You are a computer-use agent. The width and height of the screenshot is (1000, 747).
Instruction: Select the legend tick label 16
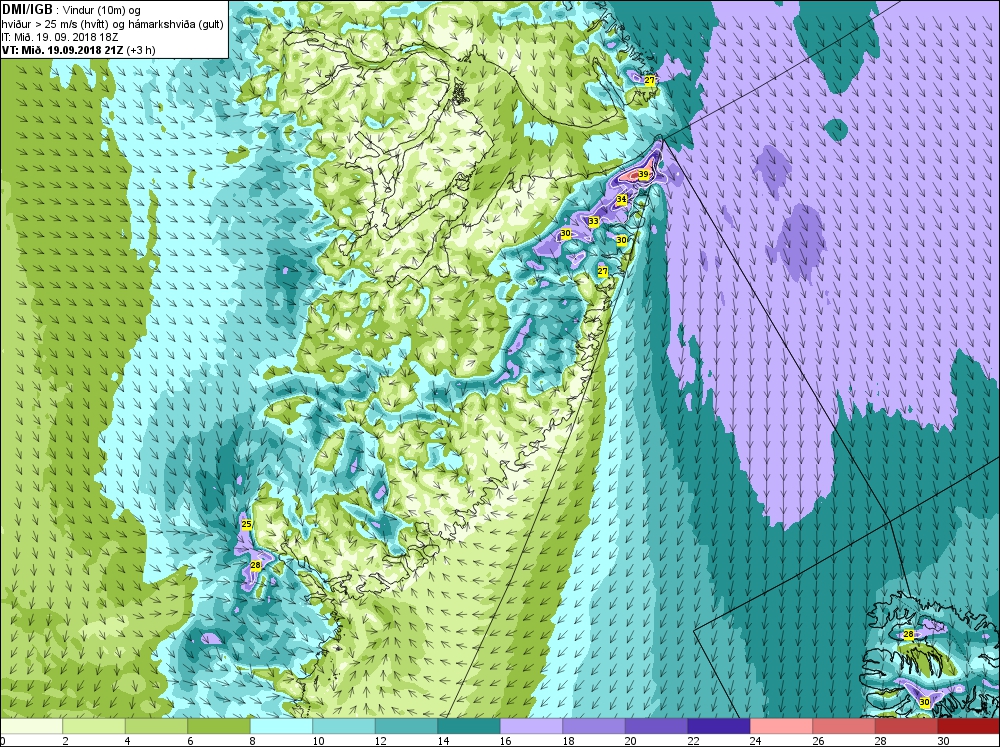pyautogui.click(x=506, y=741)
